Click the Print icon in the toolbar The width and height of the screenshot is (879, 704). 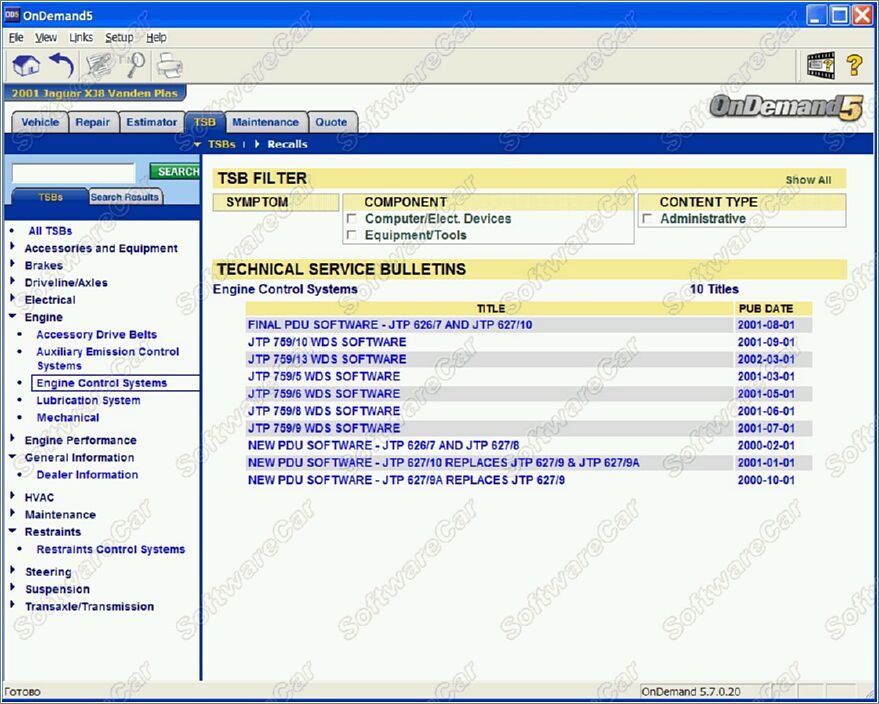pos(169,66)
